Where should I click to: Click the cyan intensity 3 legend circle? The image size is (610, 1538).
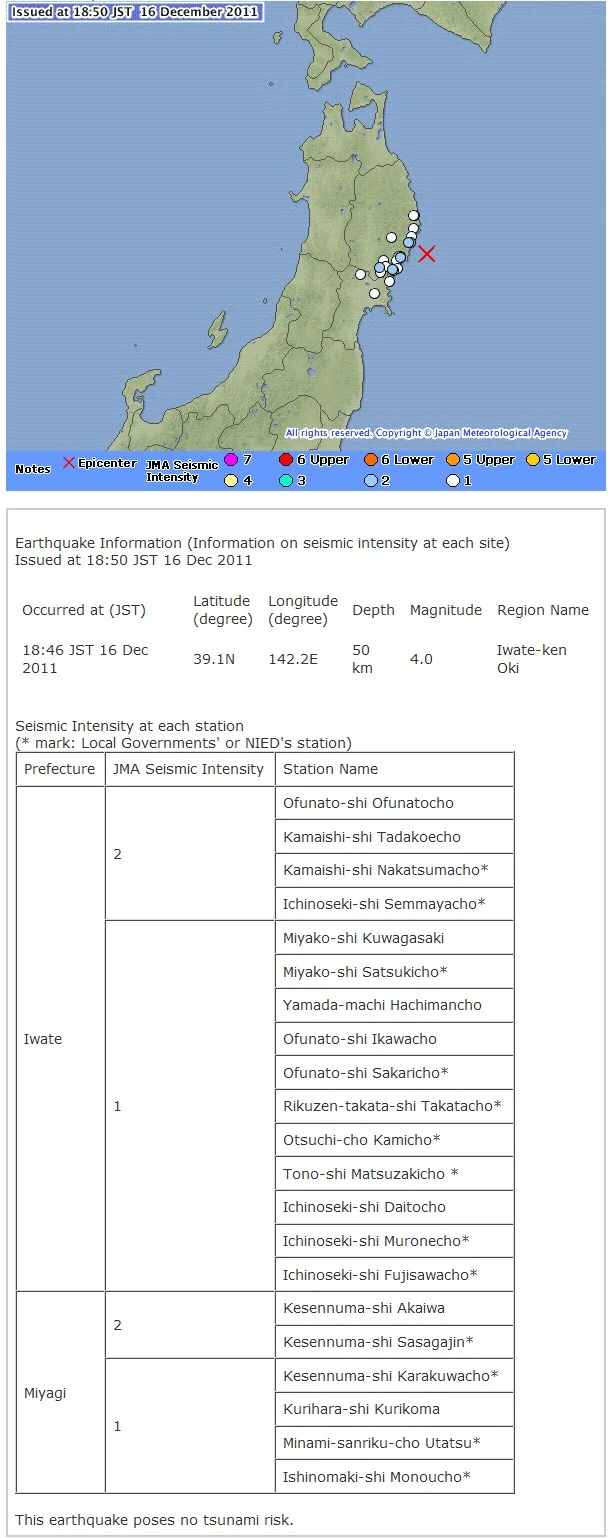pos(286,480)
